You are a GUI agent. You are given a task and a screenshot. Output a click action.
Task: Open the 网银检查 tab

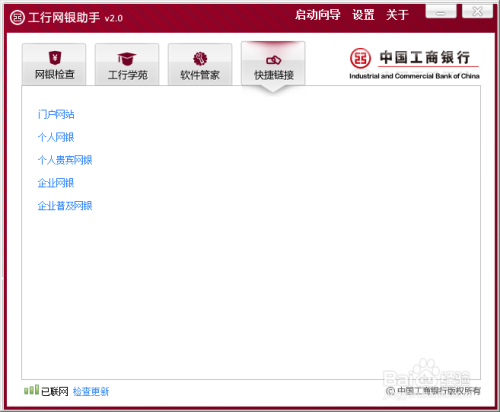click(54, 64)
